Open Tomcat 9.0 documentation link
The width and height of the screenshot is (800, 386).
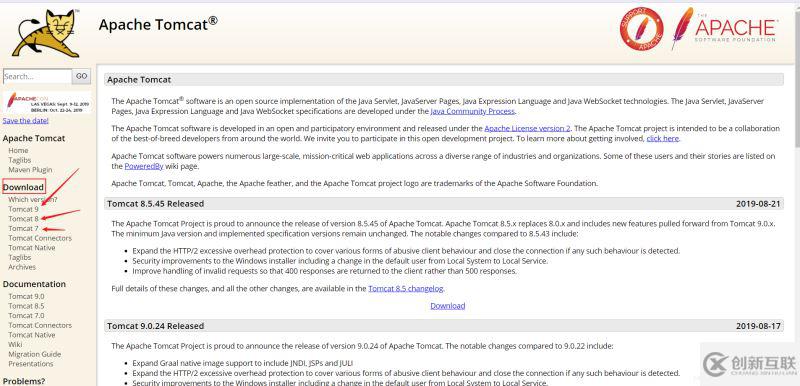tap(26, 296)
